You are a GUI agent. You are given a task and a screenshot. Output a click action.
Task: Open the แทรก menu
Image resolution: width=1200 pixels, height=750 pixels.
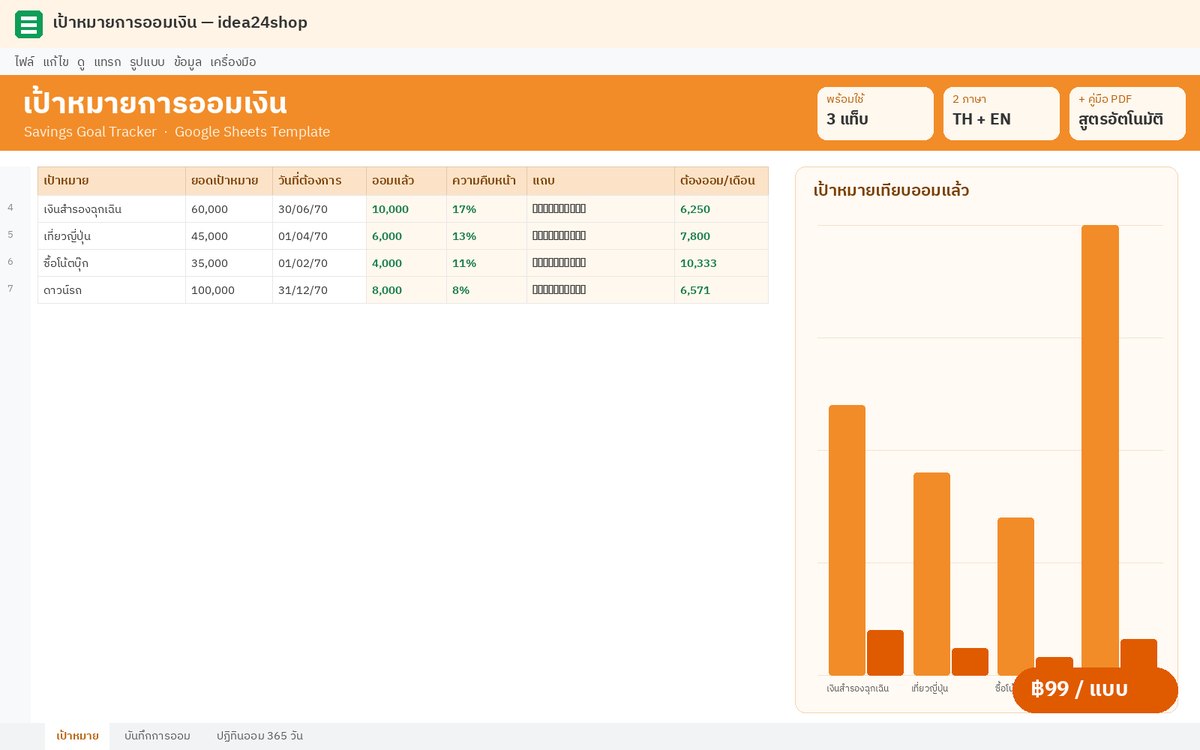[x=107, y=62]
